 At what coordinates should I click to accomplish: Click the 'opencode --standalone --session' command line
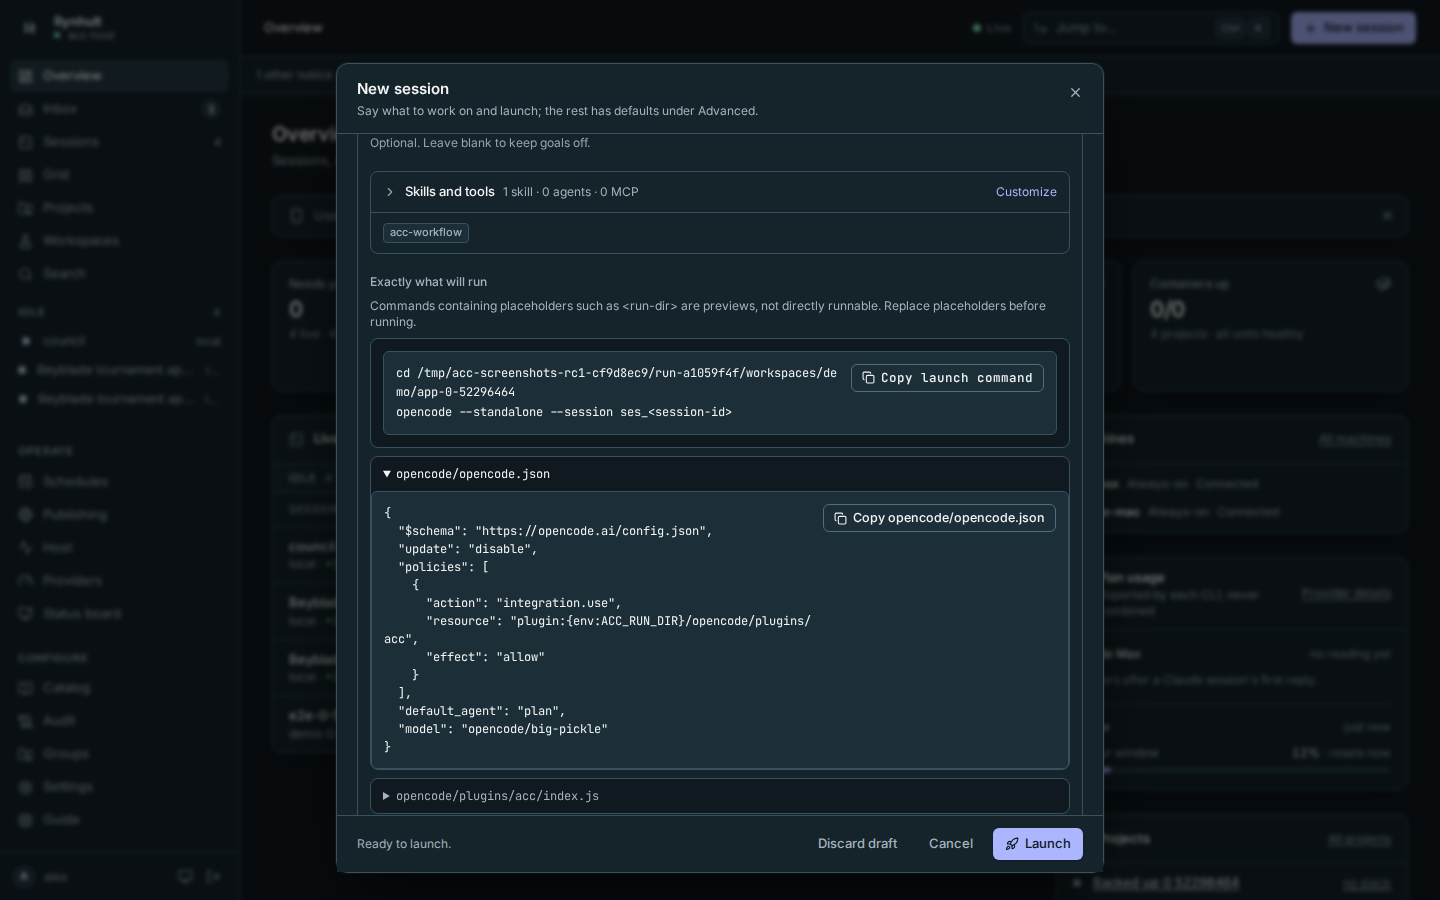point(564,412)
